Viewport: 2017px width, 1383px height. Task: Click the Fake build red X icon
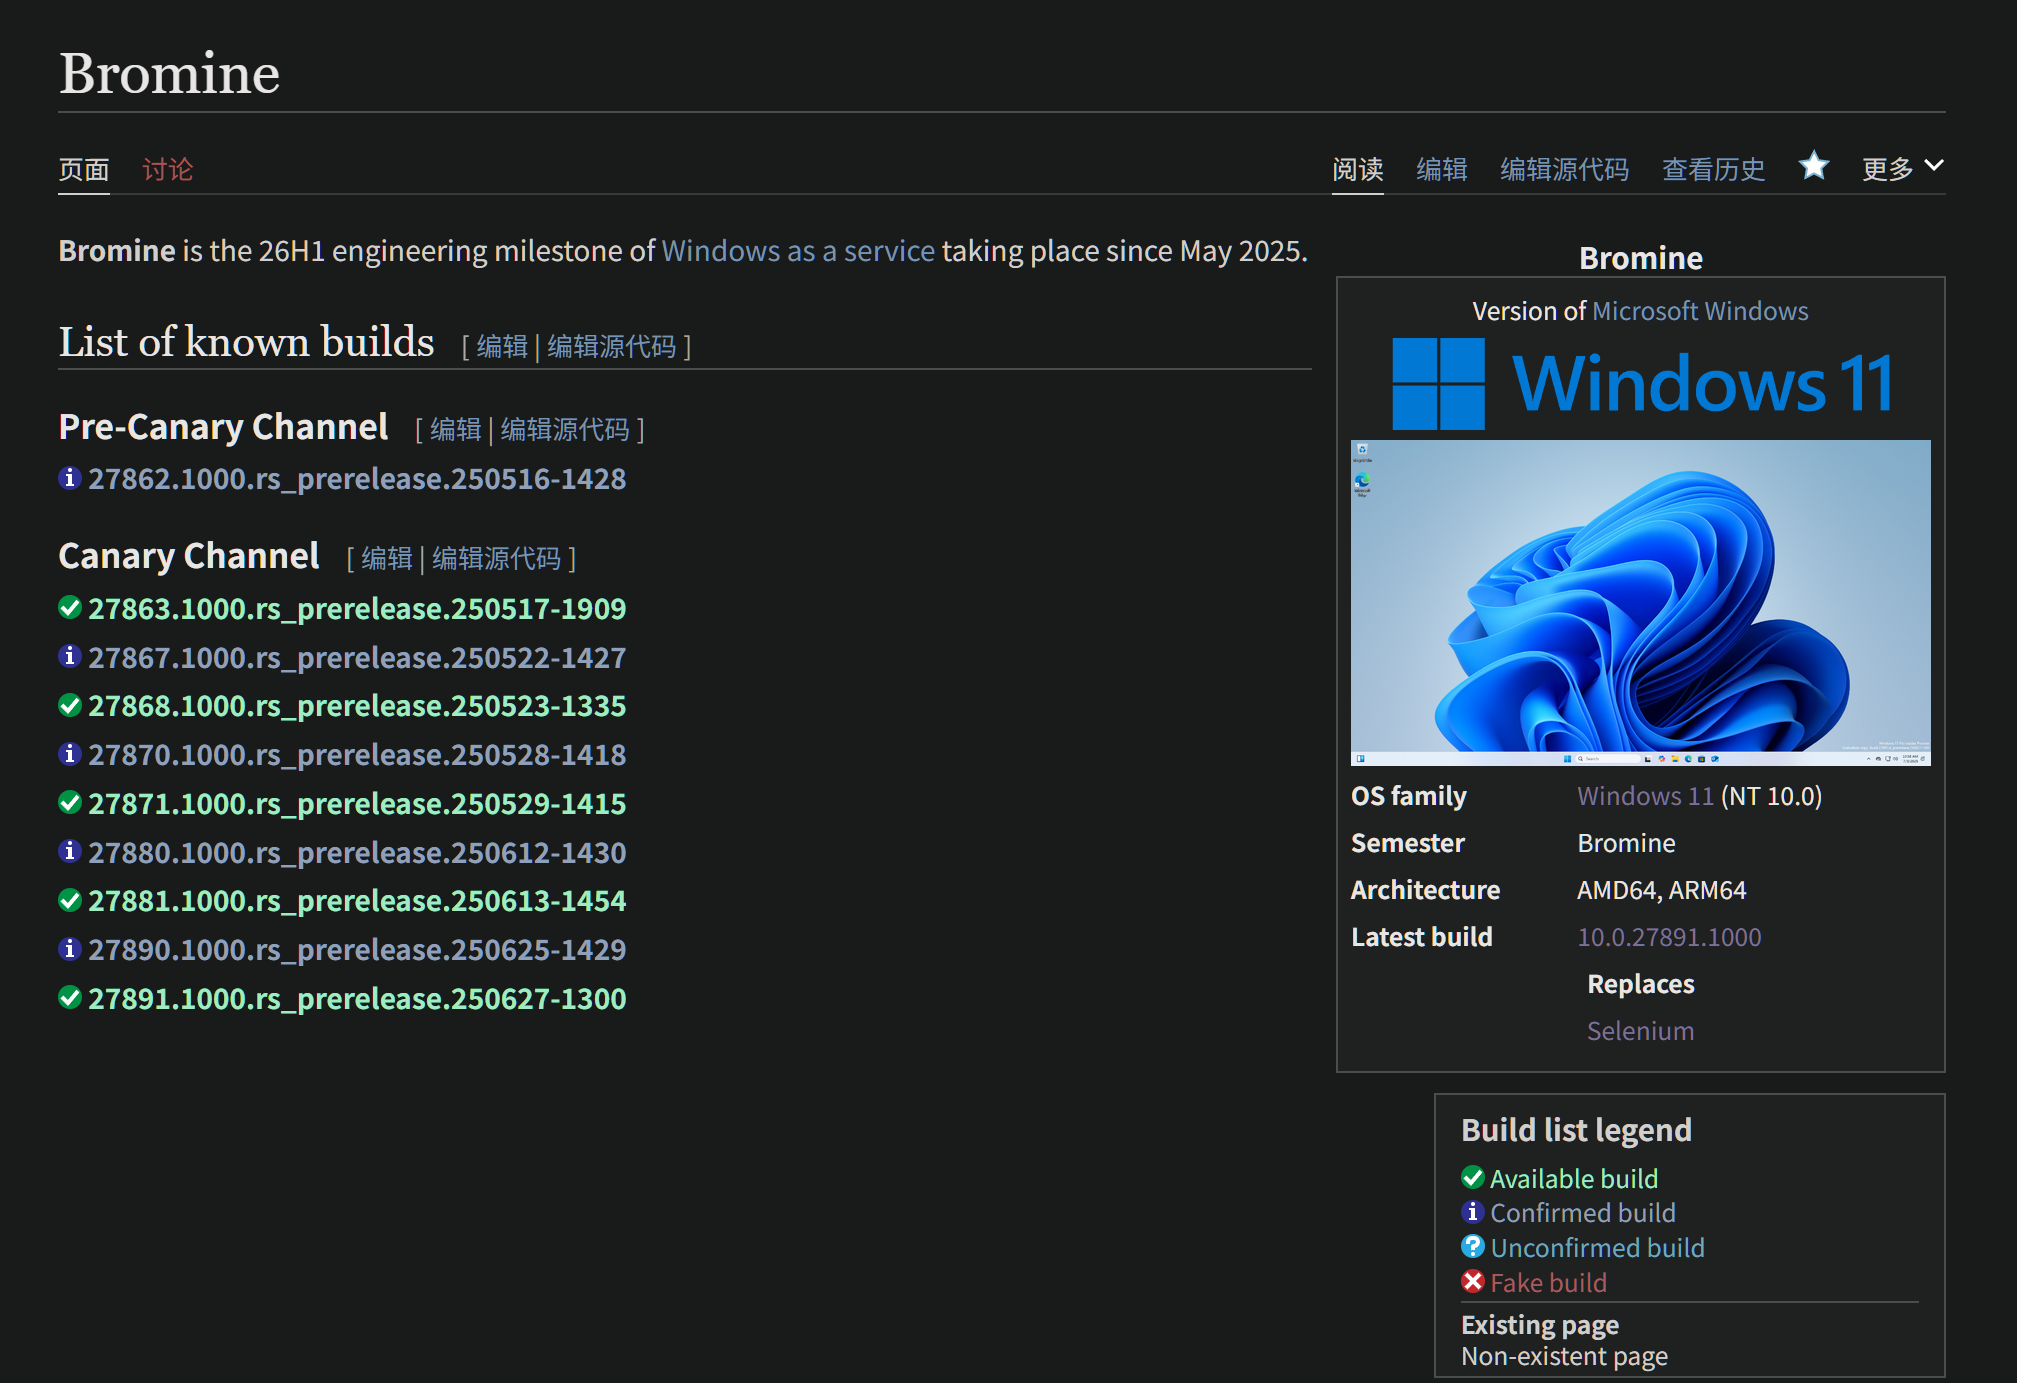[1472, 1282]
